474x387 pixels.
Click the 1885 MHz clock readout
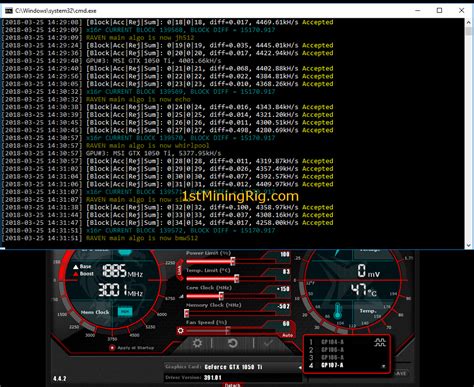click(122, 271)
